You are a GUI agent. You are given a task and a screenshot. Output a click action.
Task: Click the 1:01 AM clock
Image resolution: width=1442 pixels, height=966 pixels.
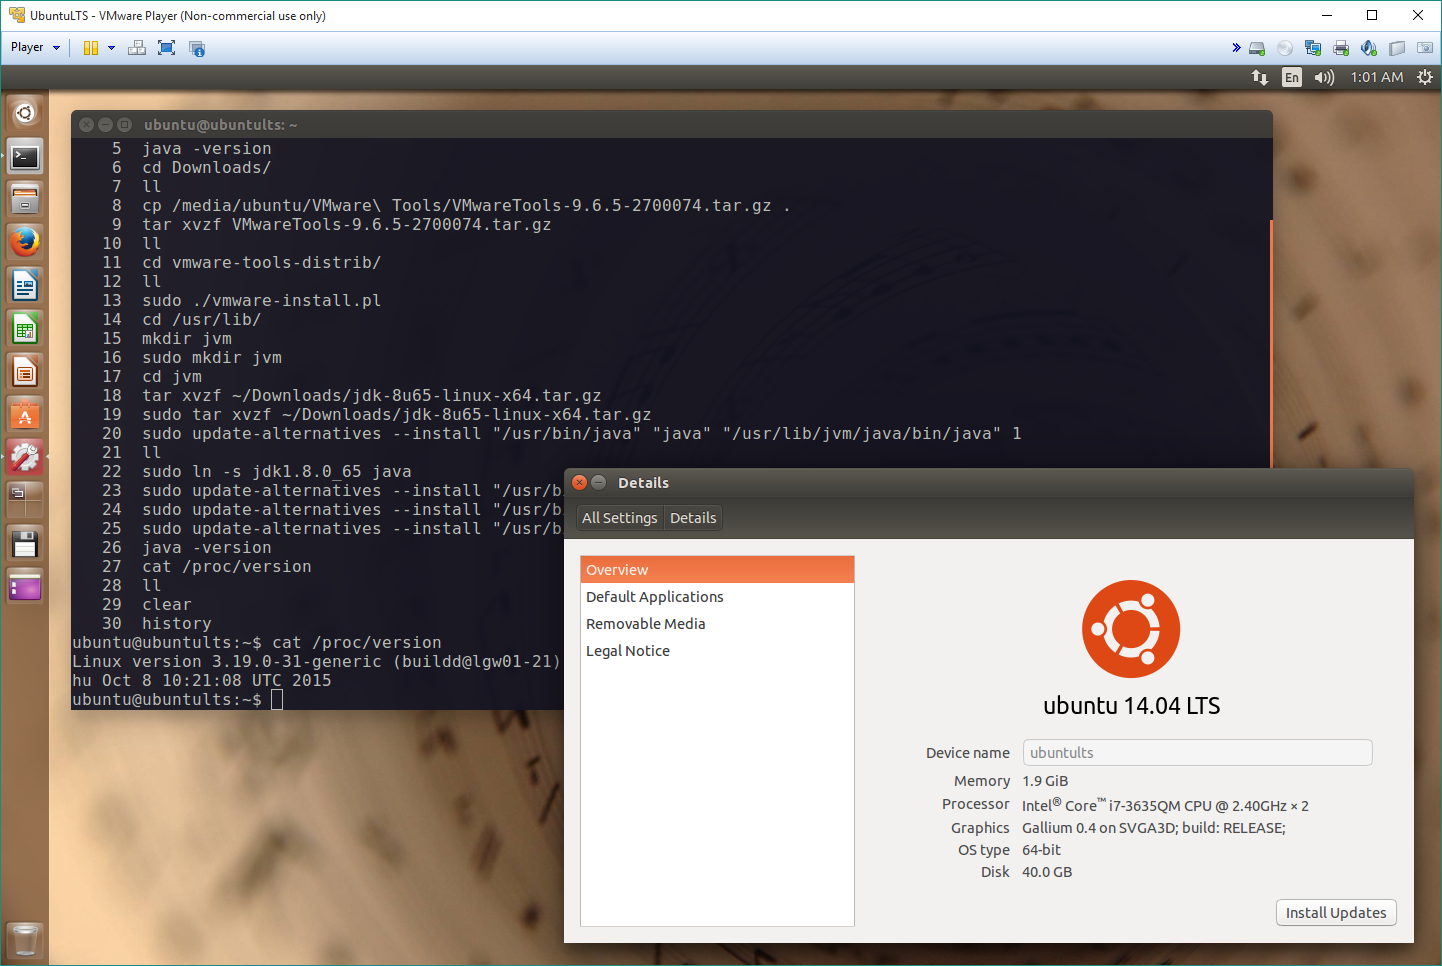1377,77
